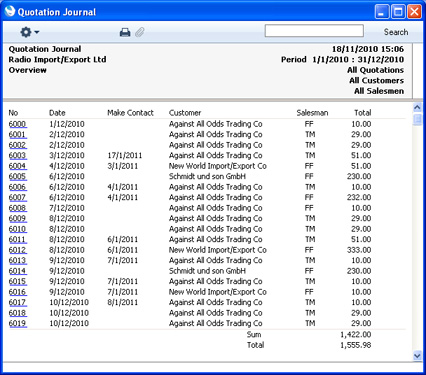Viewport: 426px width, 375px height.
Task: Click New World Import/Export Co in row 6012
Action: [218, 250]
